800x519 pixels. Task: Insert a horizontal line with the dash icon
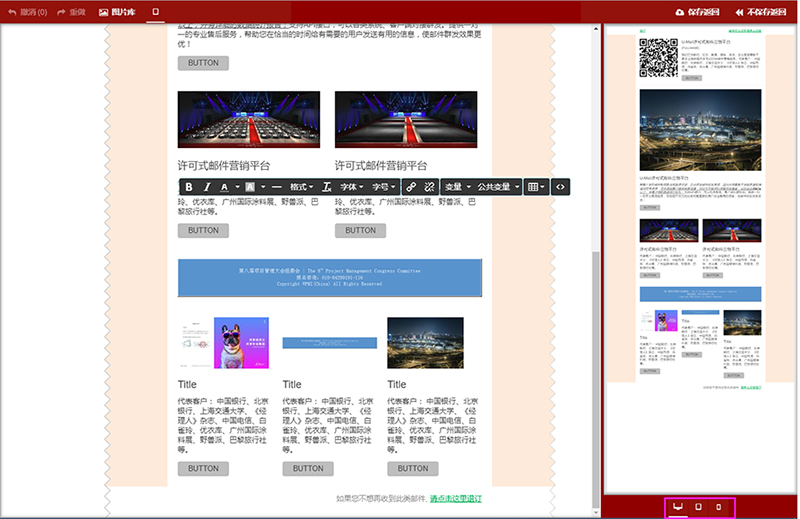pos(276,187)
